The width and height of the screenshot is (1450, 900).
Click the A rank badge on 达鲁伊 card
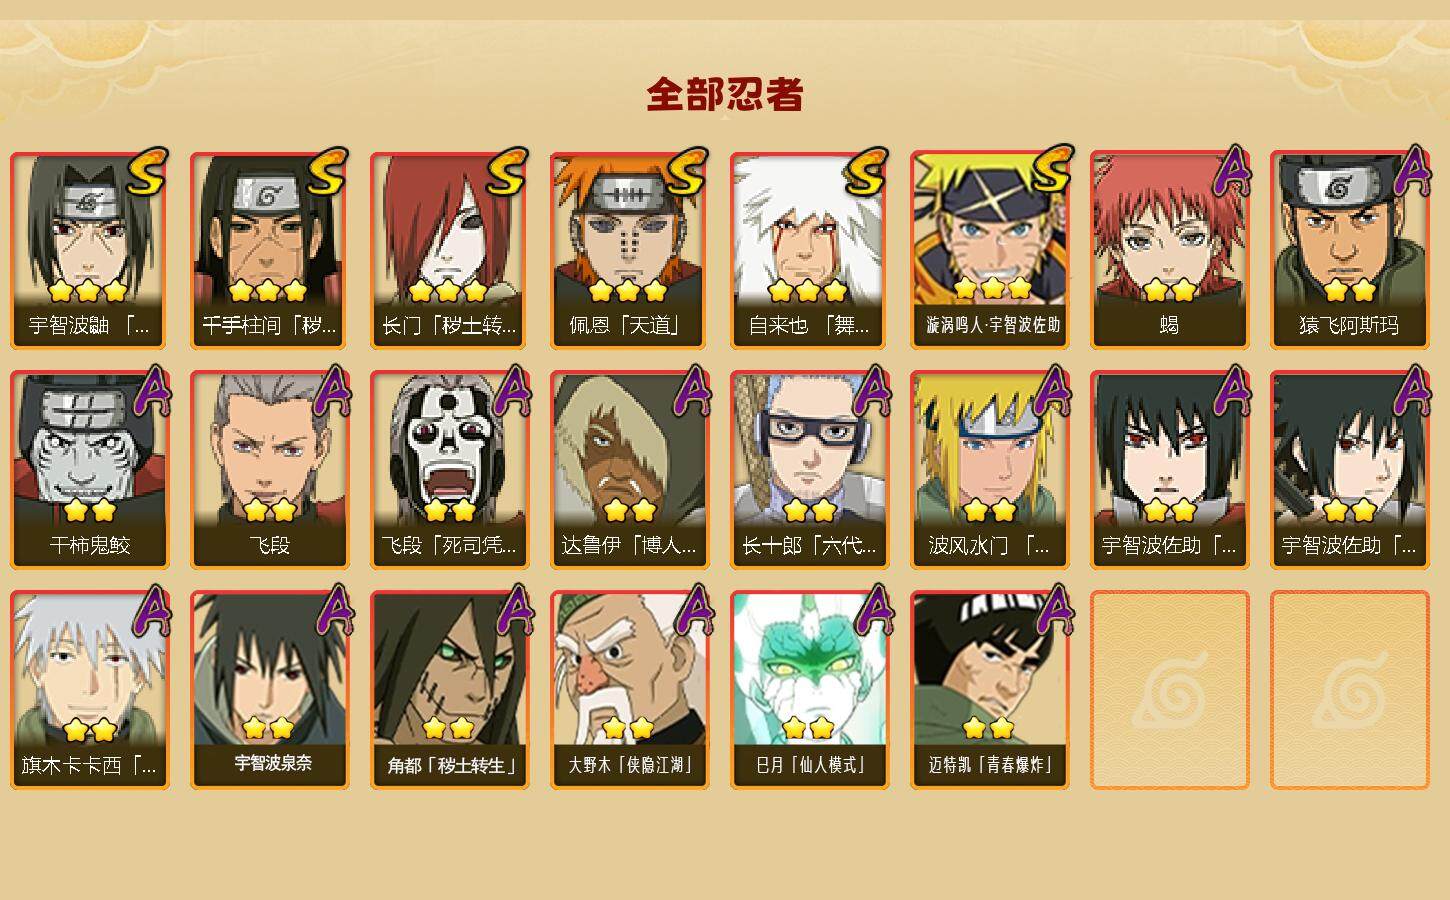click(x=691, y=390)
